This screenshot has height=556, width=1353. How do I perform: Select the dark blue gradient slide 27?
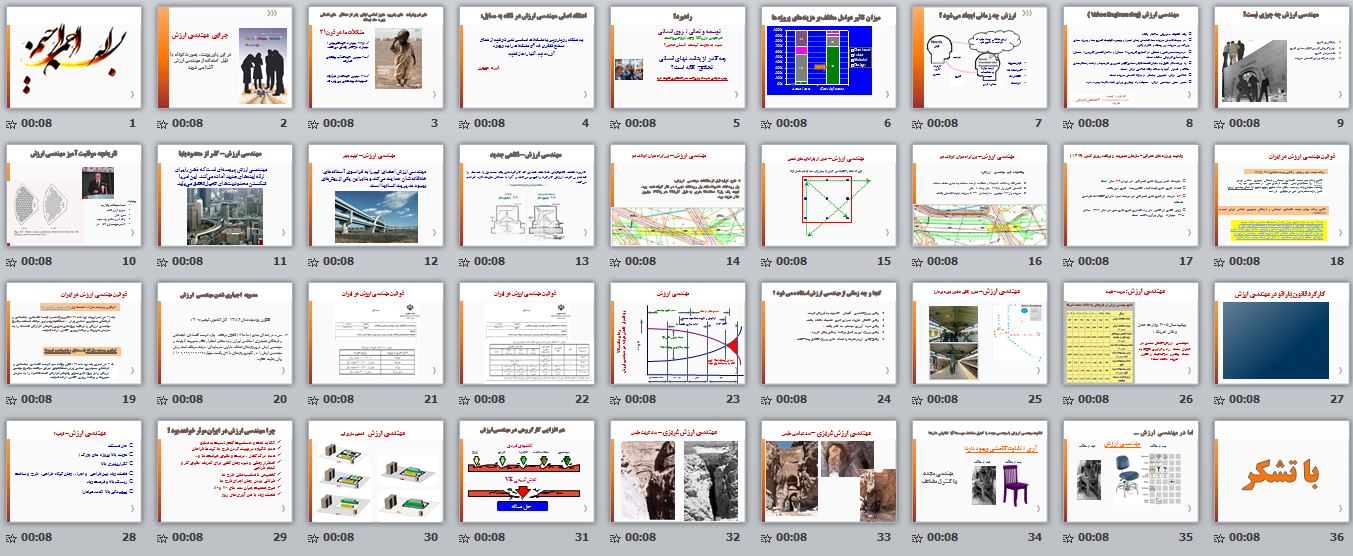(1281, 334)
